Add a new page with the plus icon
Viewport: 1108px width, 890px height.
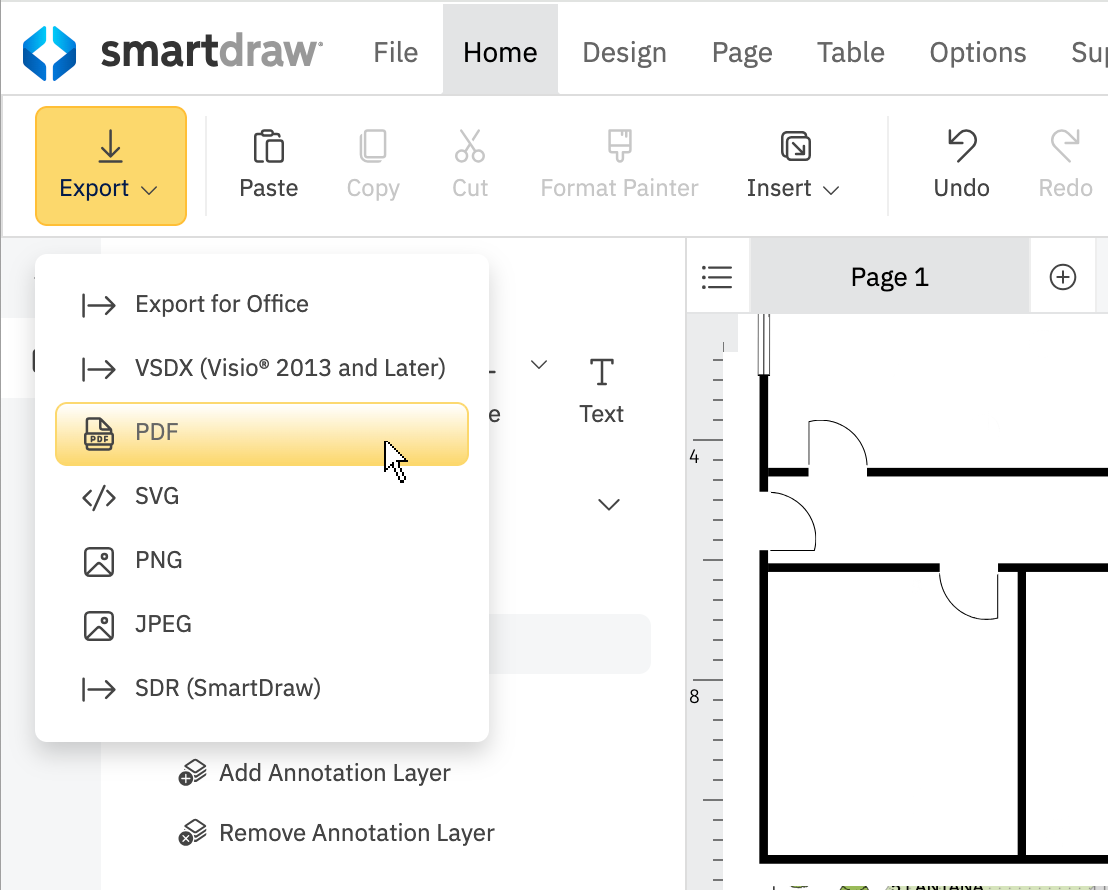[1063, 276]
